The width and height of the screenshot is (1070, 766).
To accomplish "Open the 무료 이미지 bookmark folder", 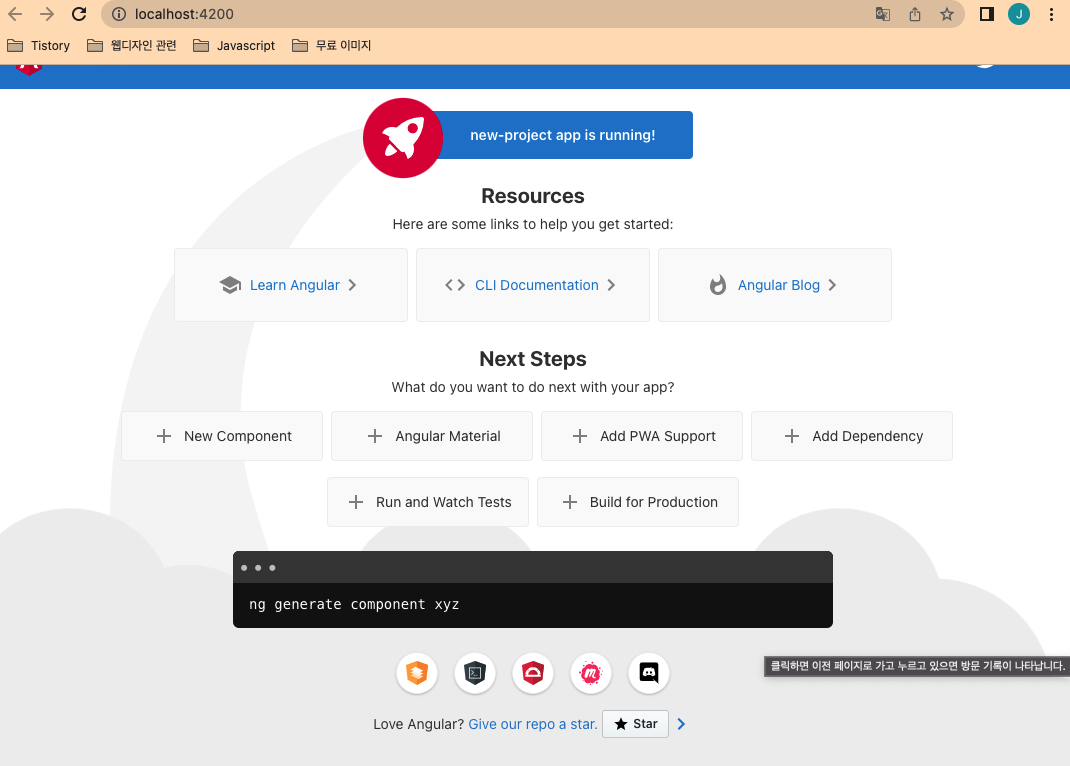I will pyautogui.click(x=332, y=46).
